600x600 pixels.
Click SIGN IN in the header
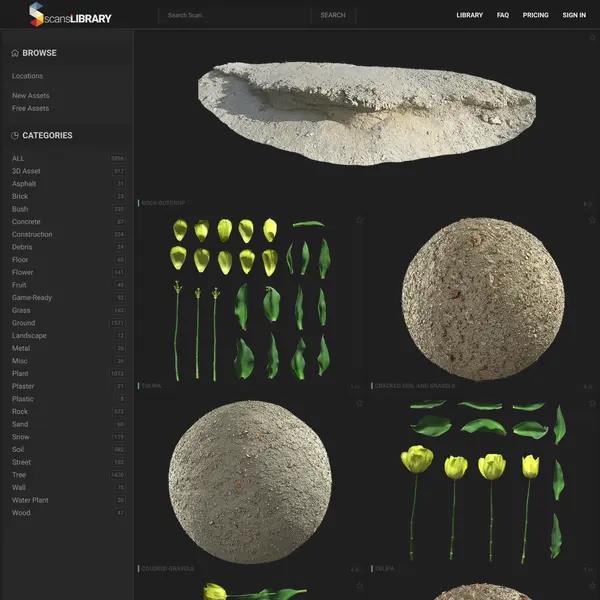coord(574,15)
